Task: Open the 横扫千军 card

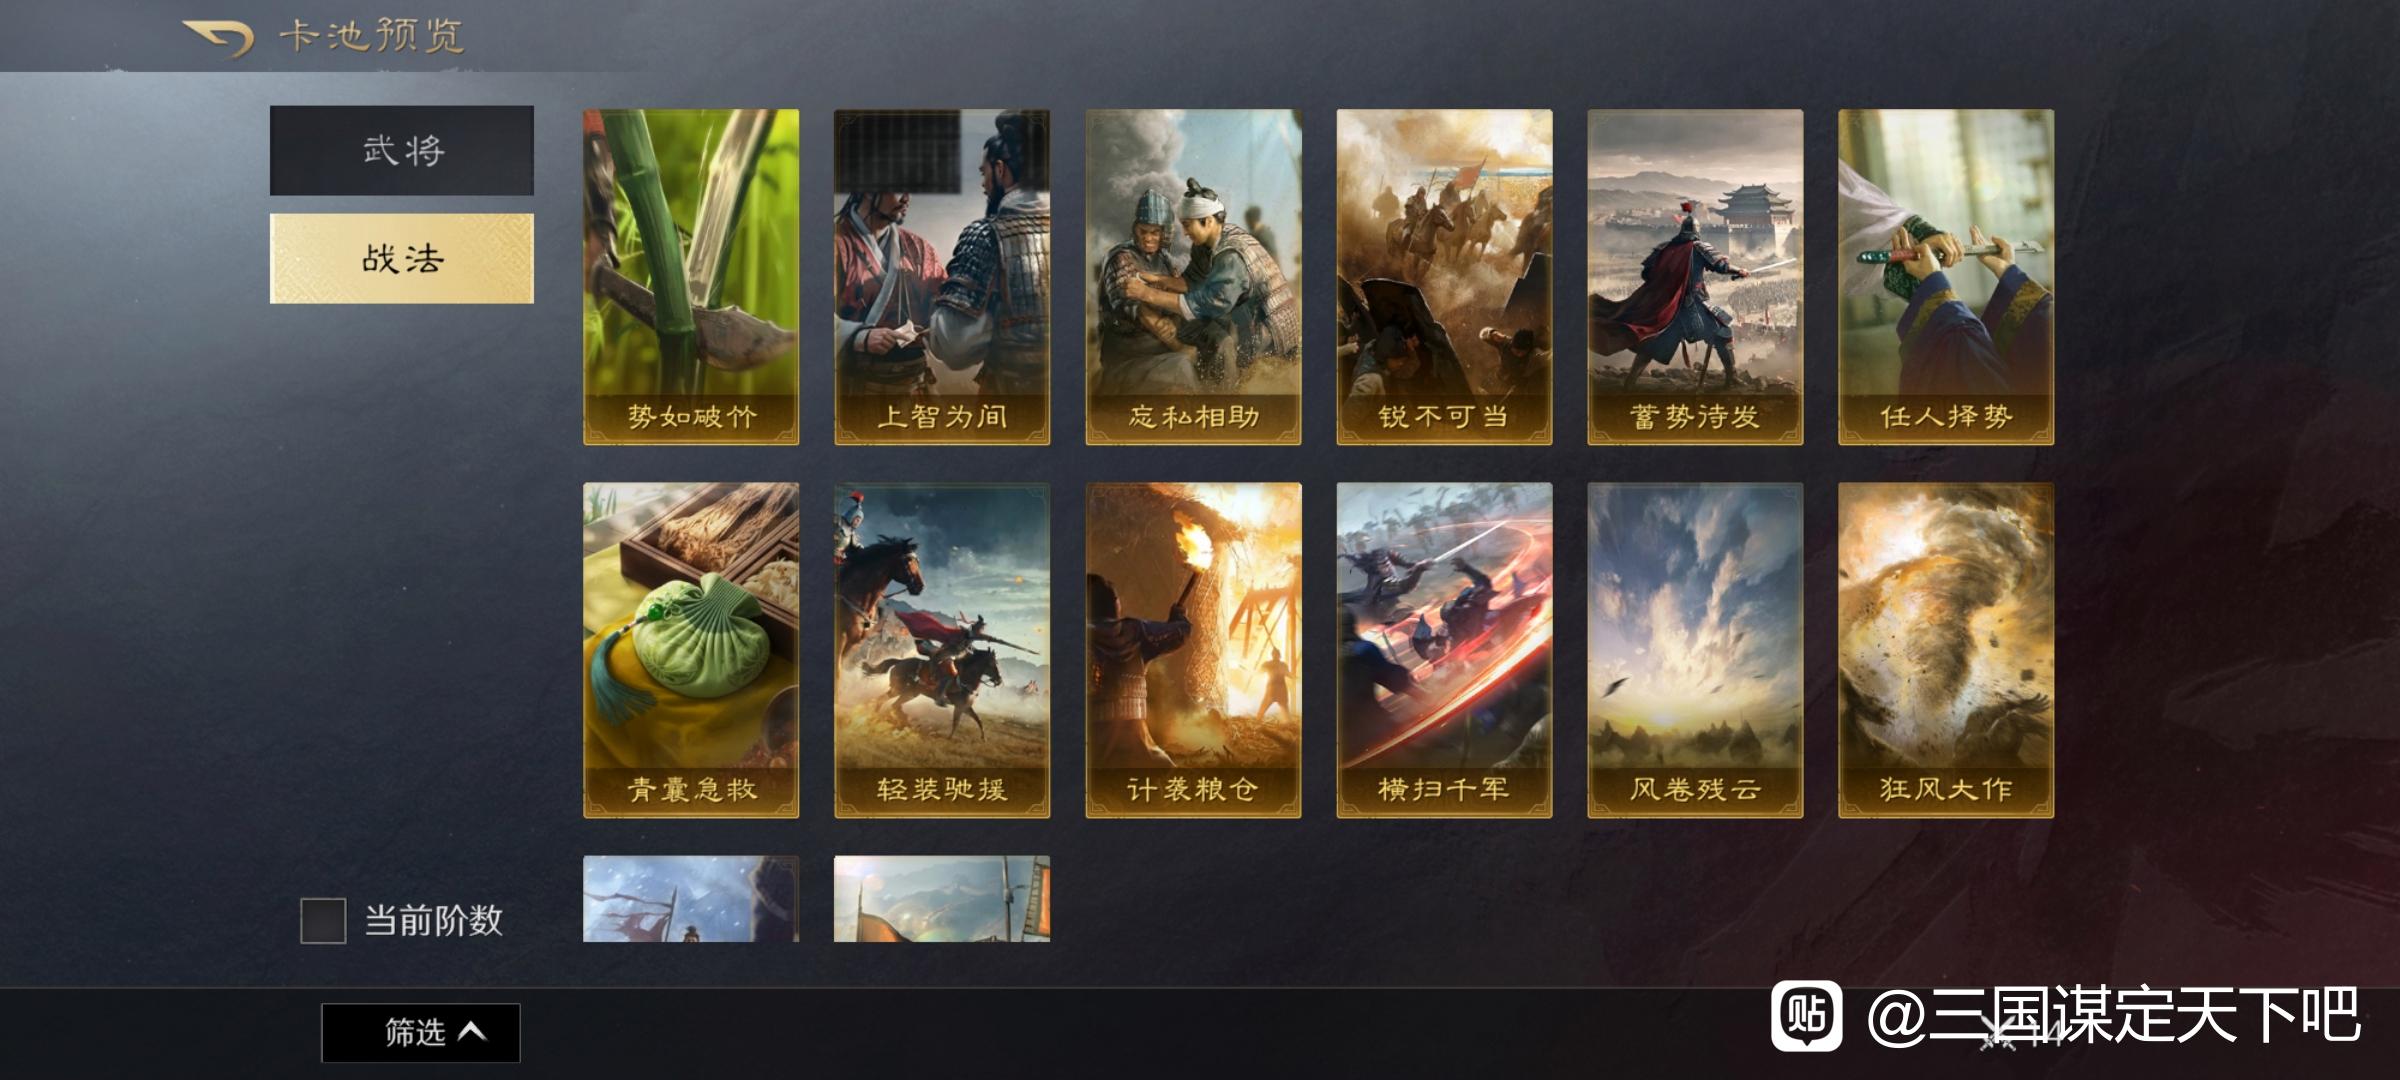Action: (1444, 650)
